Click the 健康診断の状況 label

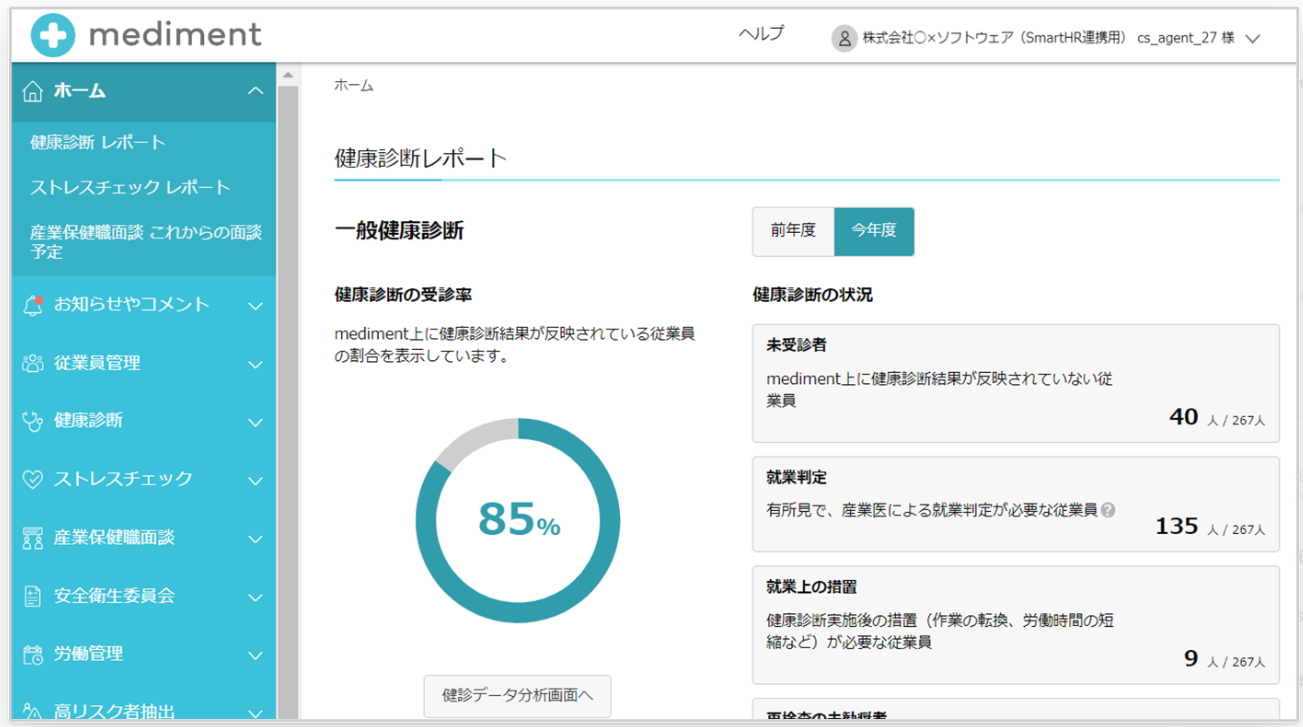pyautogui.click(x=812, y=295)
